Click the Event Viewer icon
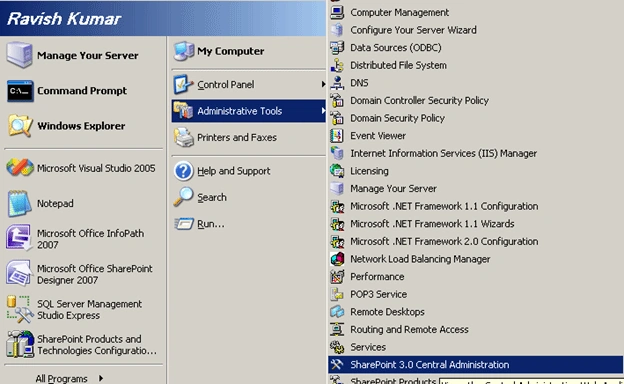 click(x=337, y=136)
